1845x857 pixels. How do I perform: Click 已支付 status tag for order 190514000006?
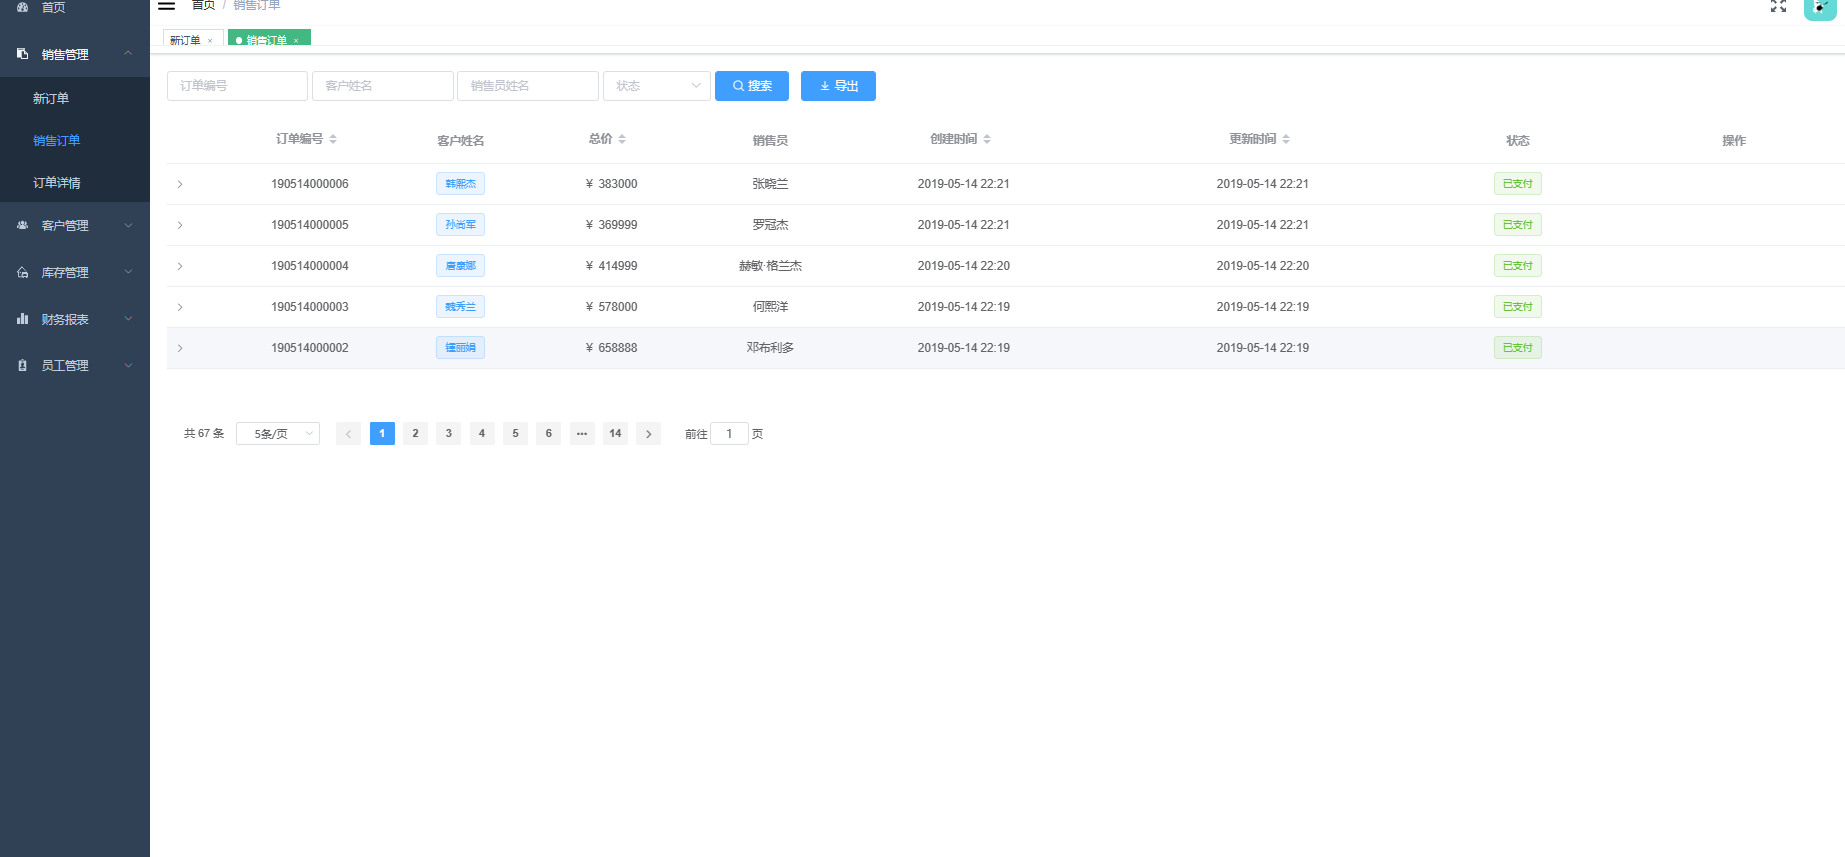coord(1517,184)
